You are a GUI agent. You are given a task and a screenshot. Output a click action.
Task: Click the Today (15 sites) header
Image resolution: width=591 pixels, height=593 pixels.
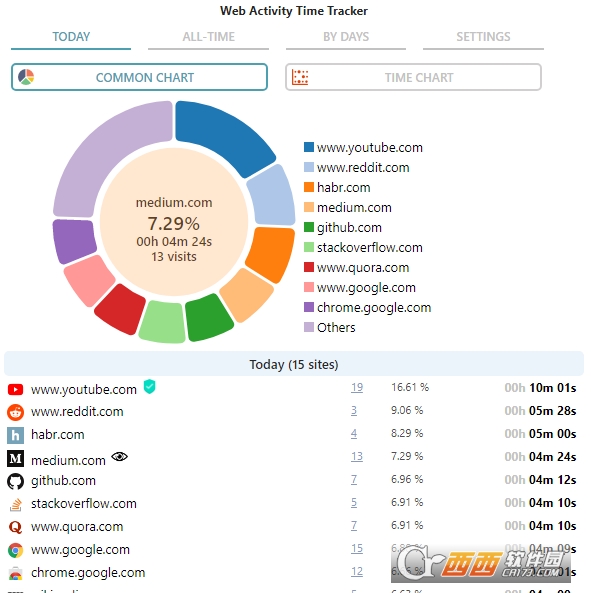coord(294,364)
